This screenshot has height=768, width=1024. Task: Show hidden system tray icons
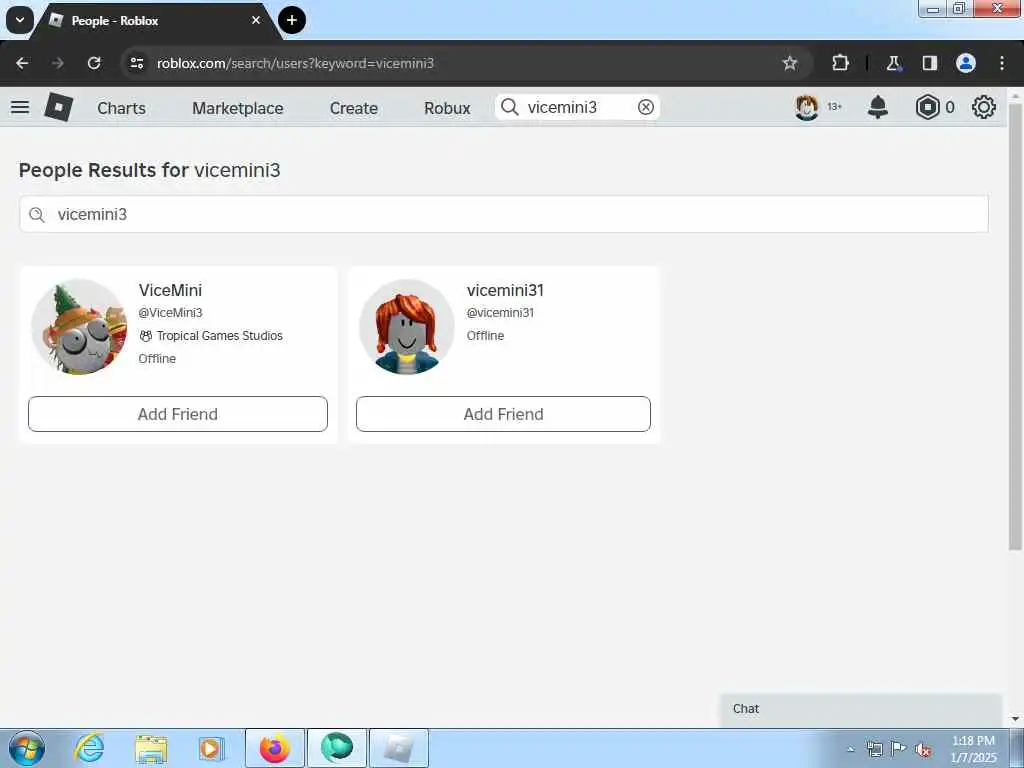coord(850,749)
